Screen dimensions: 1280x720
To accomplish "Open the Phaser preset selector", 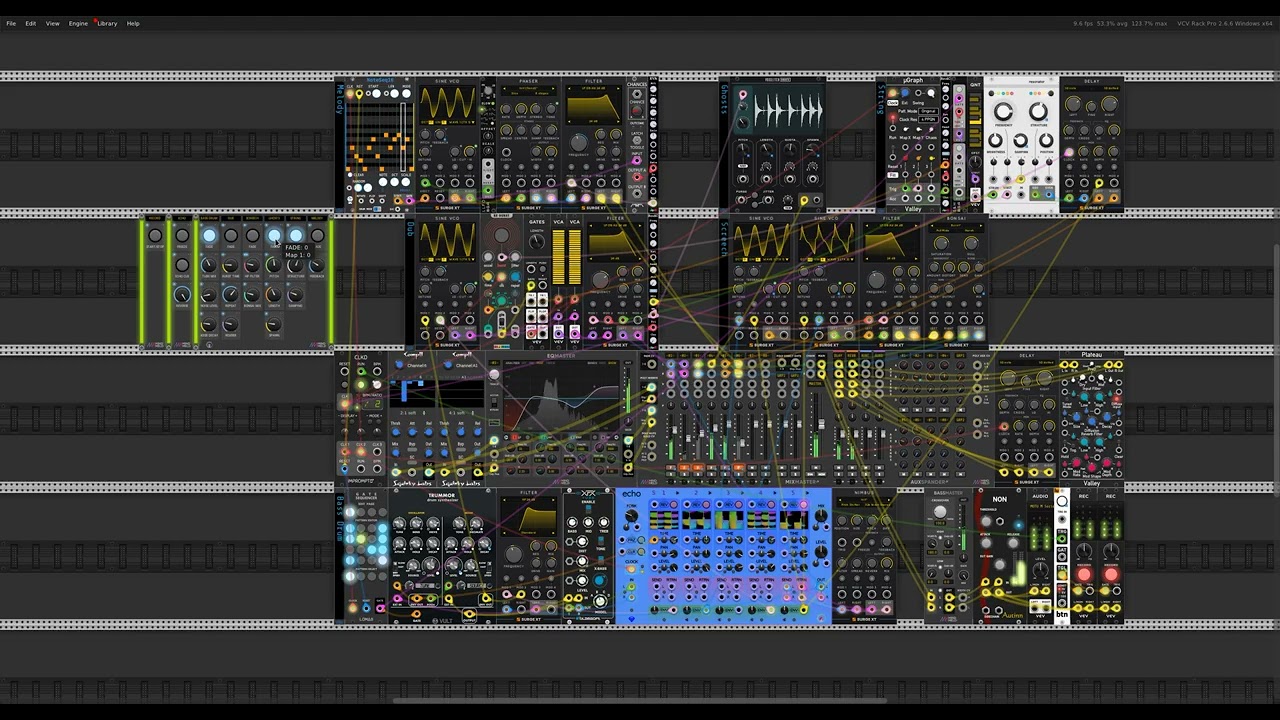I will pos(528,88).
